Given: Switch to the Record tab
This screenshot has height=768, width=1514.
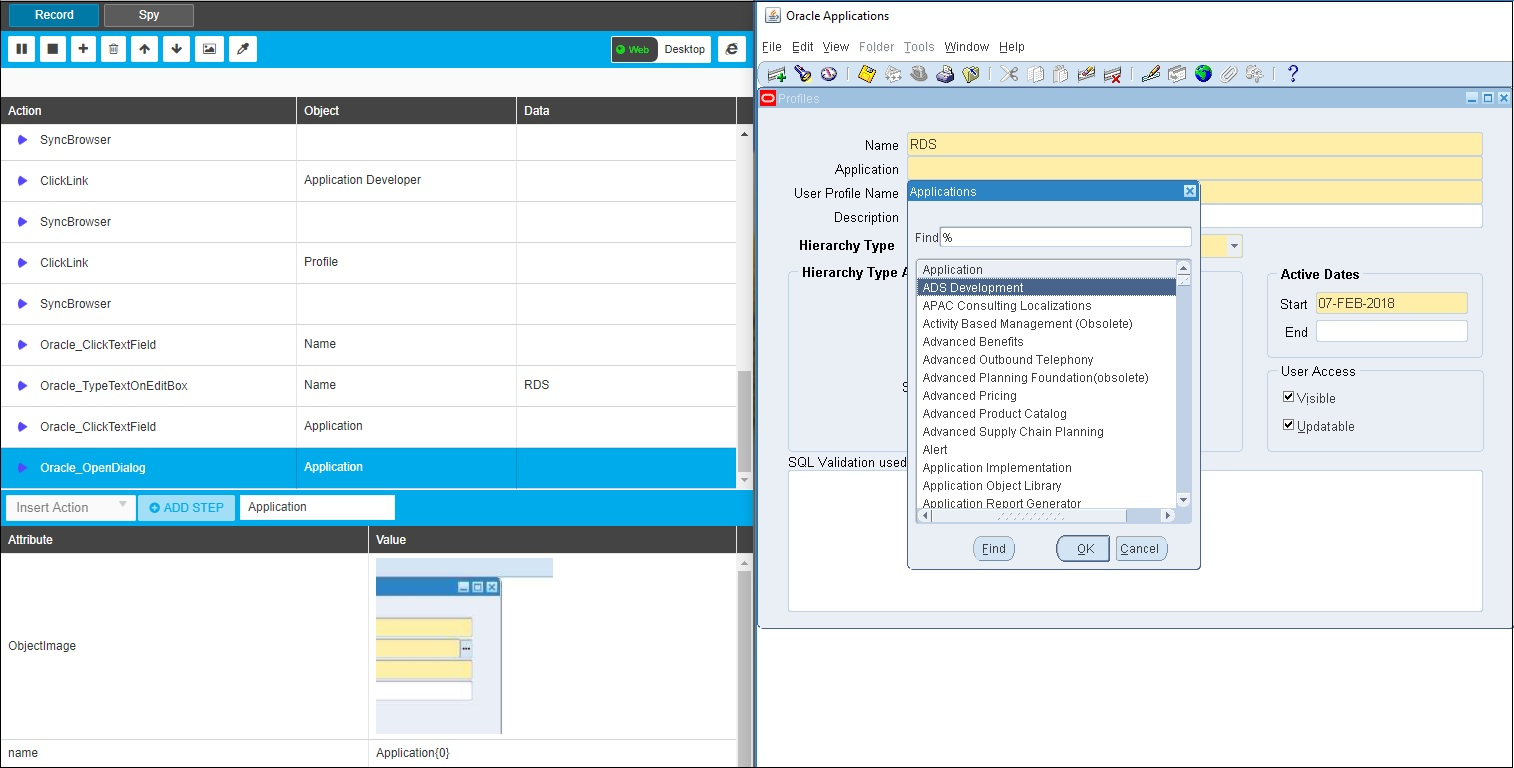Looking at the screenshot, I should tap(54, 15).
